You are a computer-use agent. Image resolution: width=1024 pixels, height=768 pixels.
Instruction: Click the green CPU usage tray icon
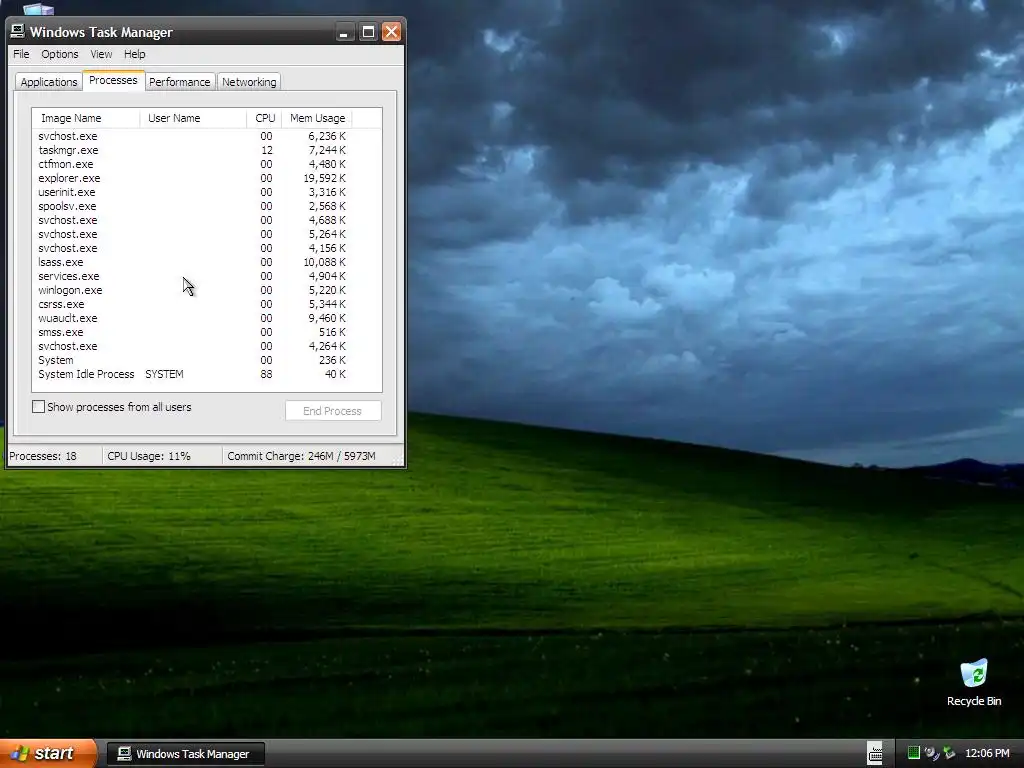(x=914, y=753)
